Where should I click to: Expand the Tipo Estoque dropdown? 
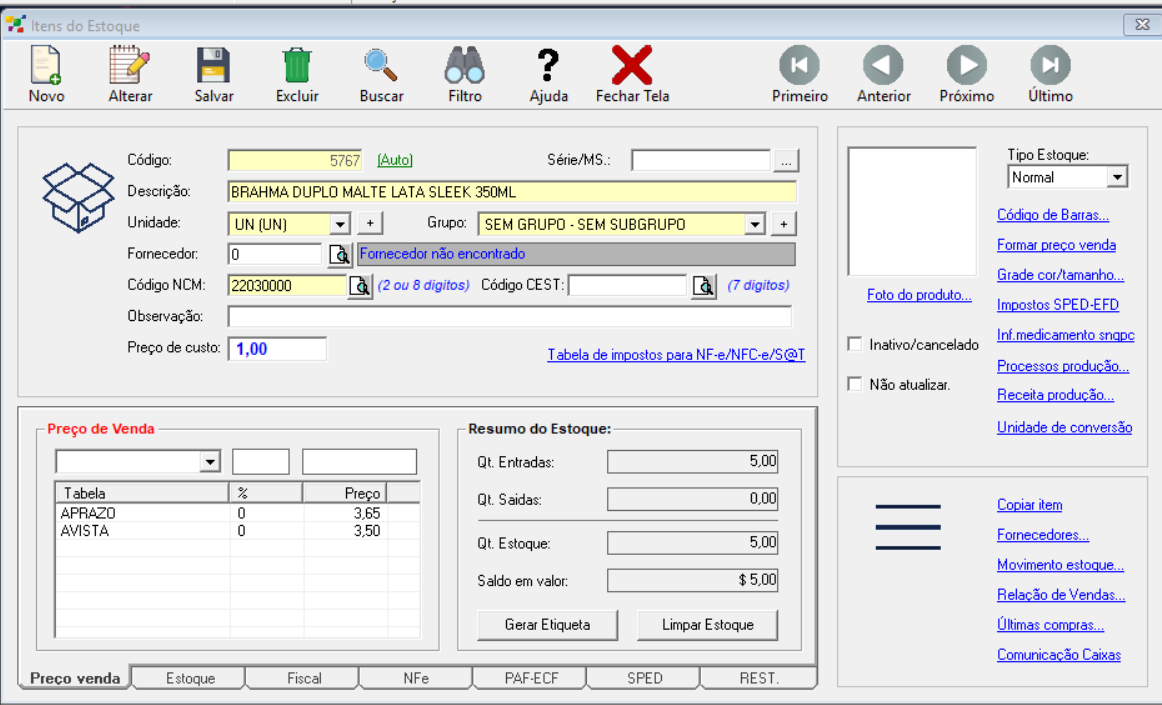coord(1117,177)
